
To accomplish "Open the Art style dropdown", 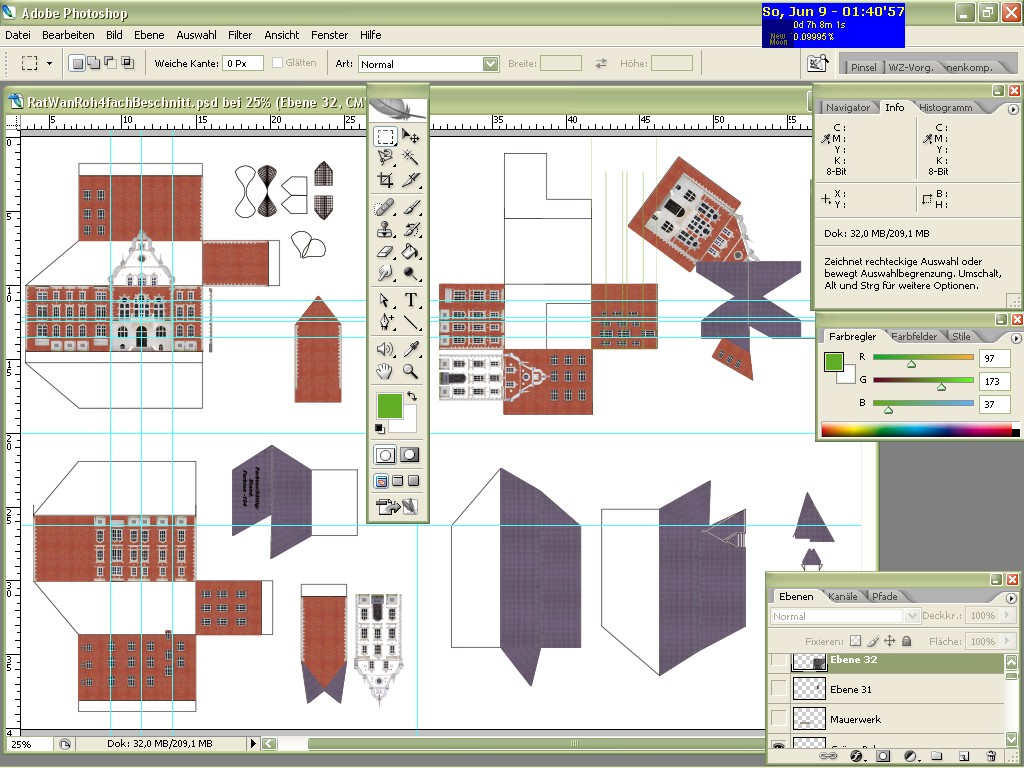I will coord(490,63).
